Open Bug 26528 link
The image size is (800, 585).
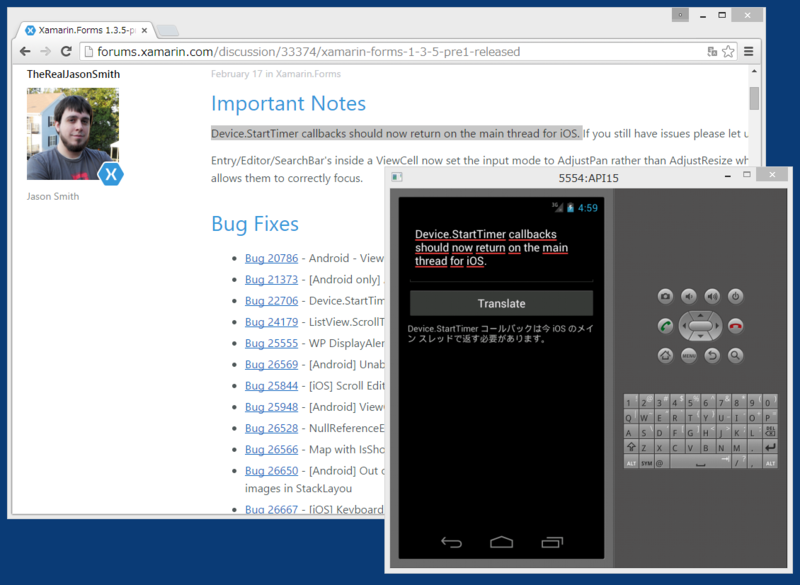[271, 428]
